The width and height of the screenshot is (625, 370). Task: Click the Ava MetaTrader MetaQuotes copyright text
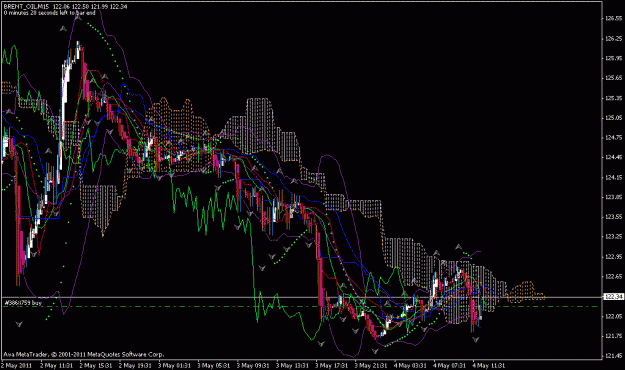84,354
